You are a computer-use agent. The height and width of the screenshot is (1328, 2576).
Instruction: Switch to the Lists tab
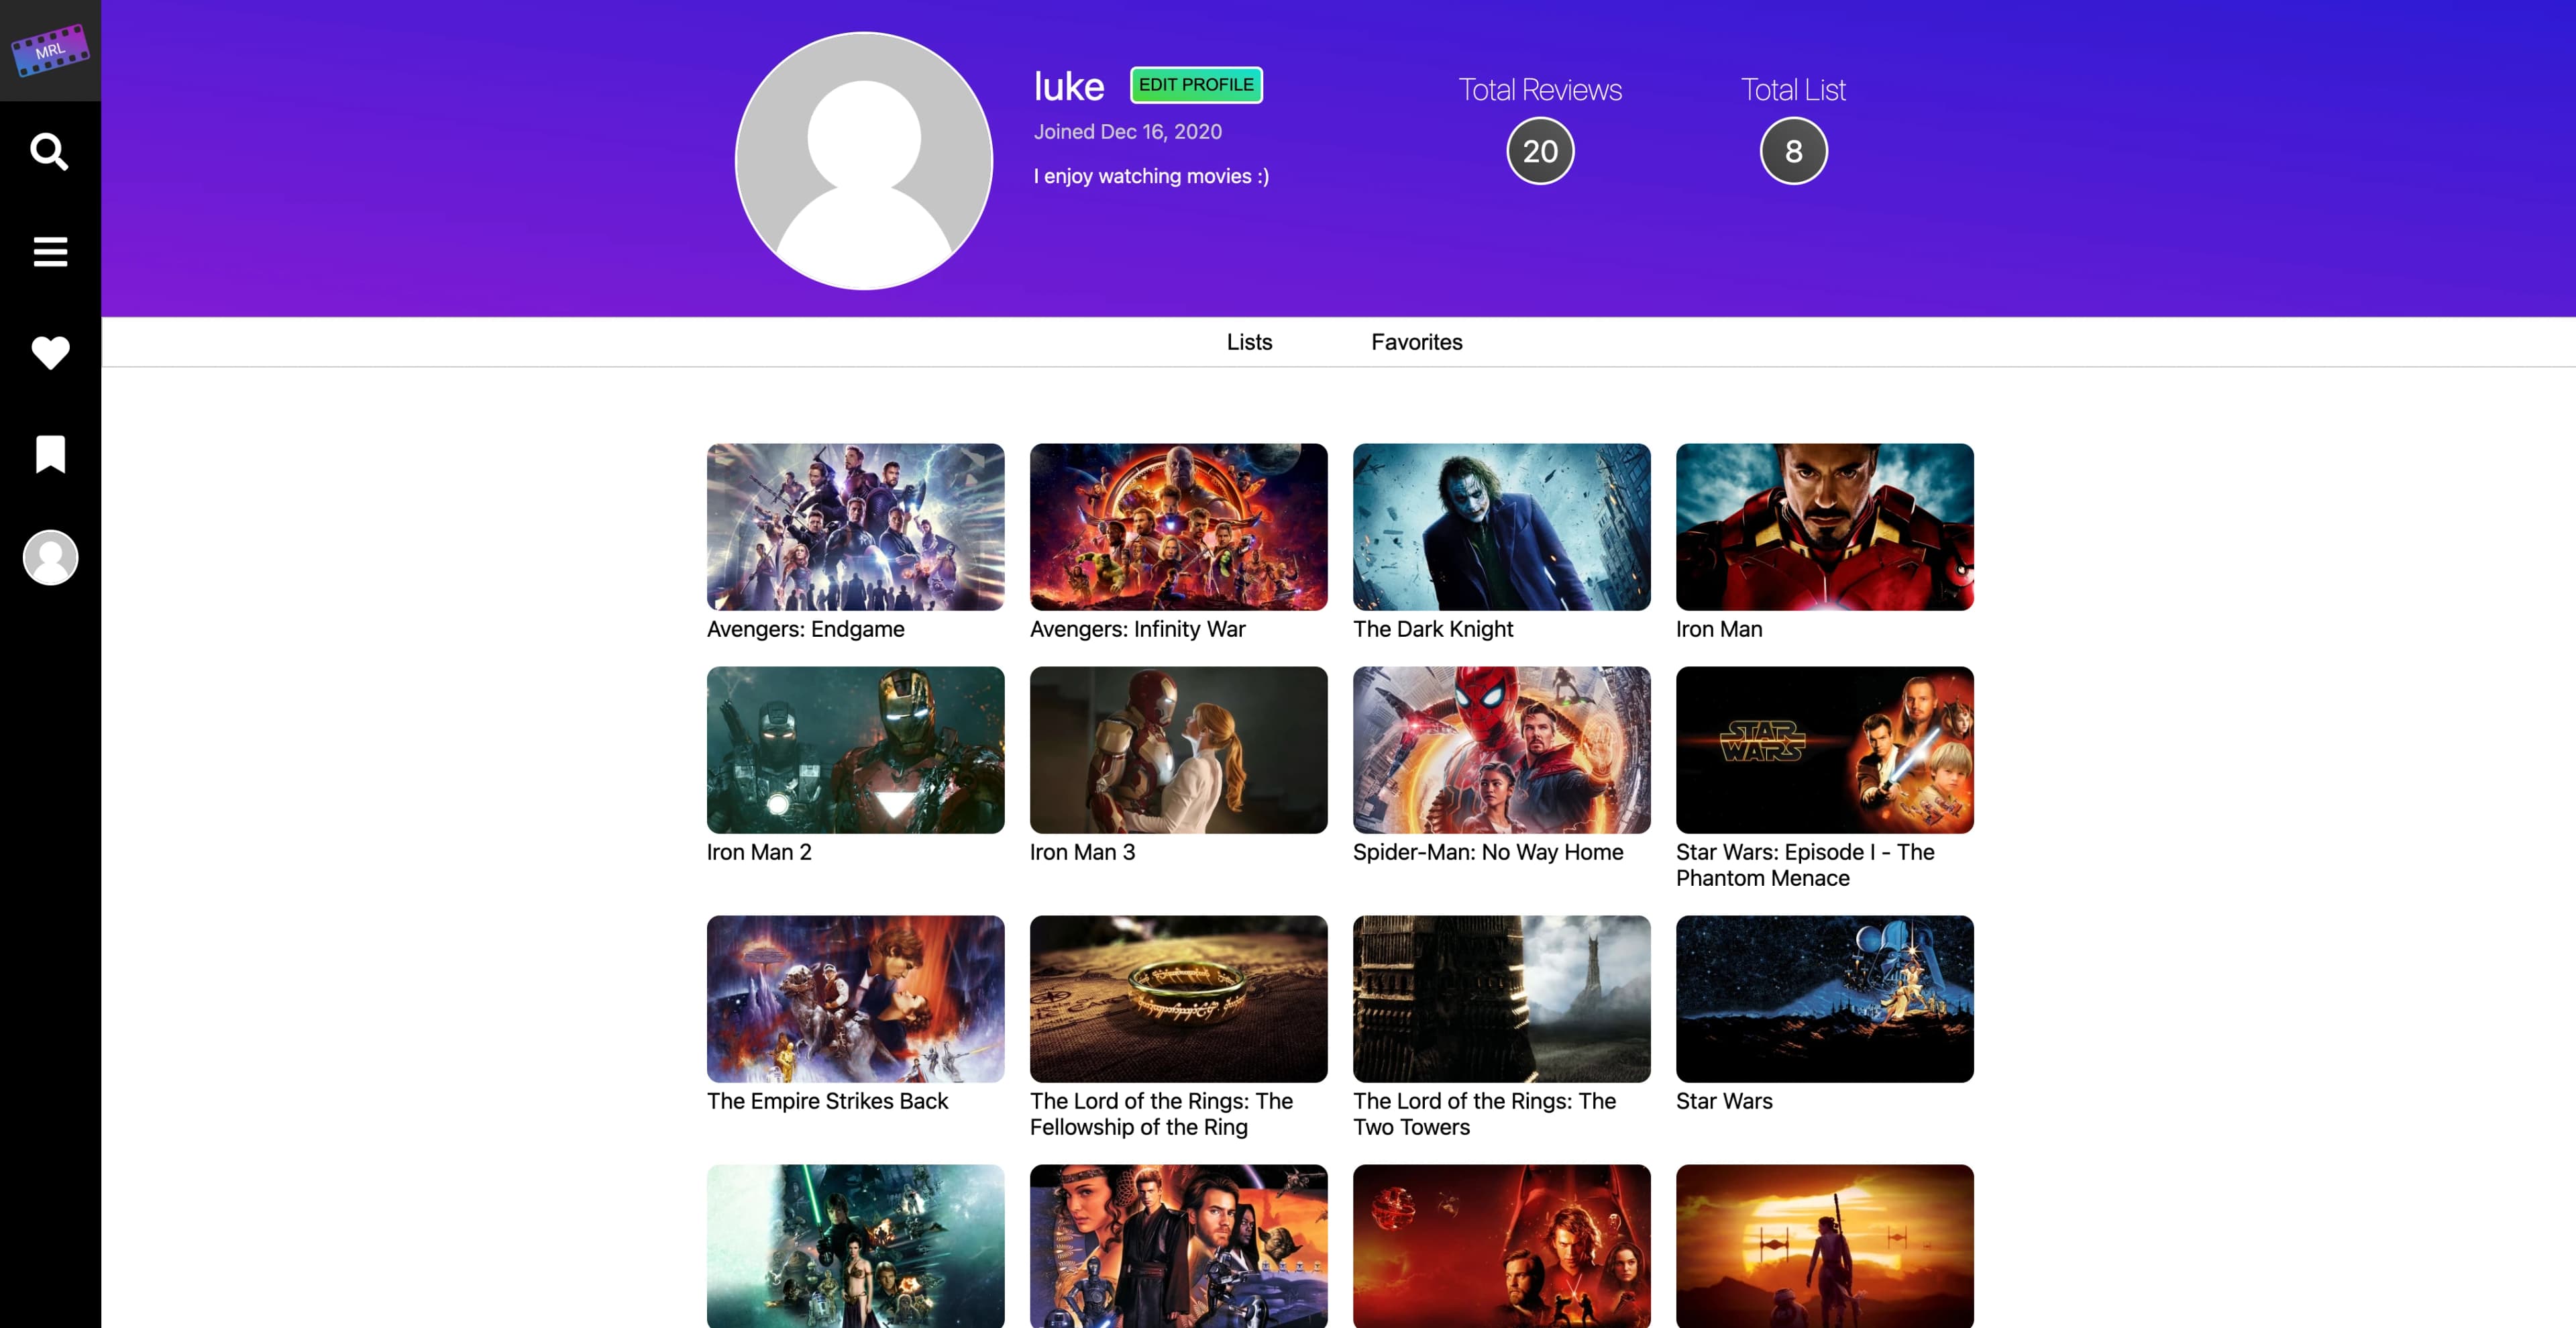1249,342
